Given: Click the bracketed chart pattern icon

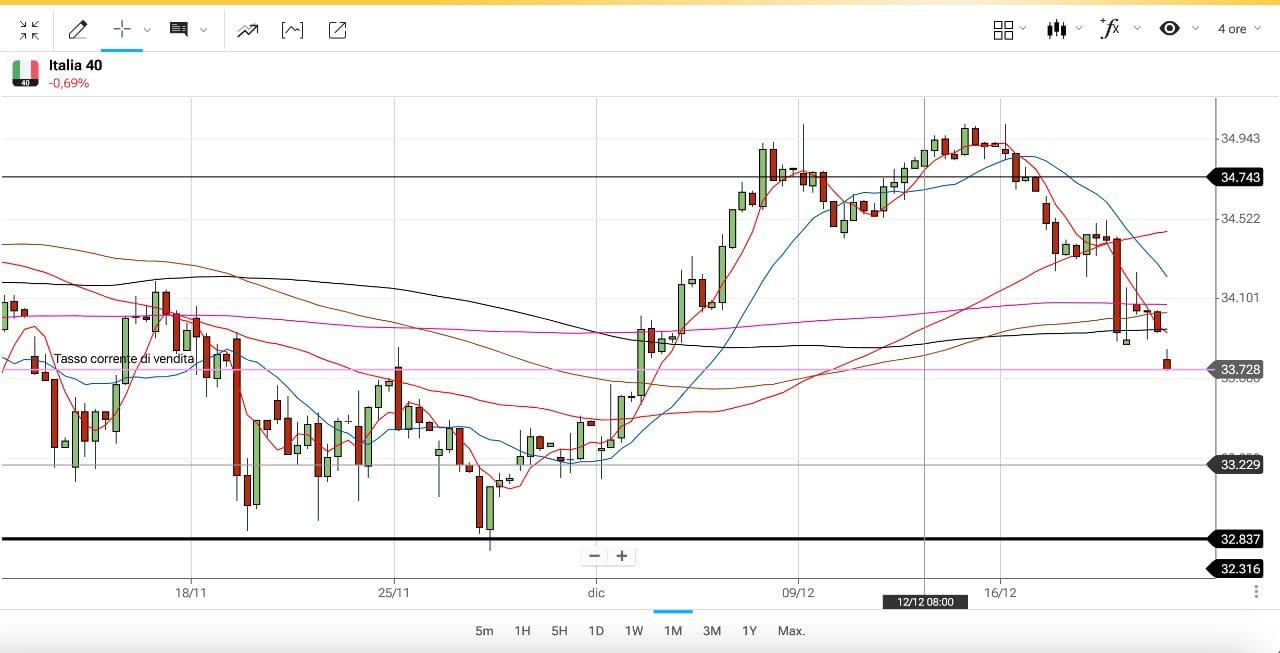Looking at the screenshot, I should (292, 30).
